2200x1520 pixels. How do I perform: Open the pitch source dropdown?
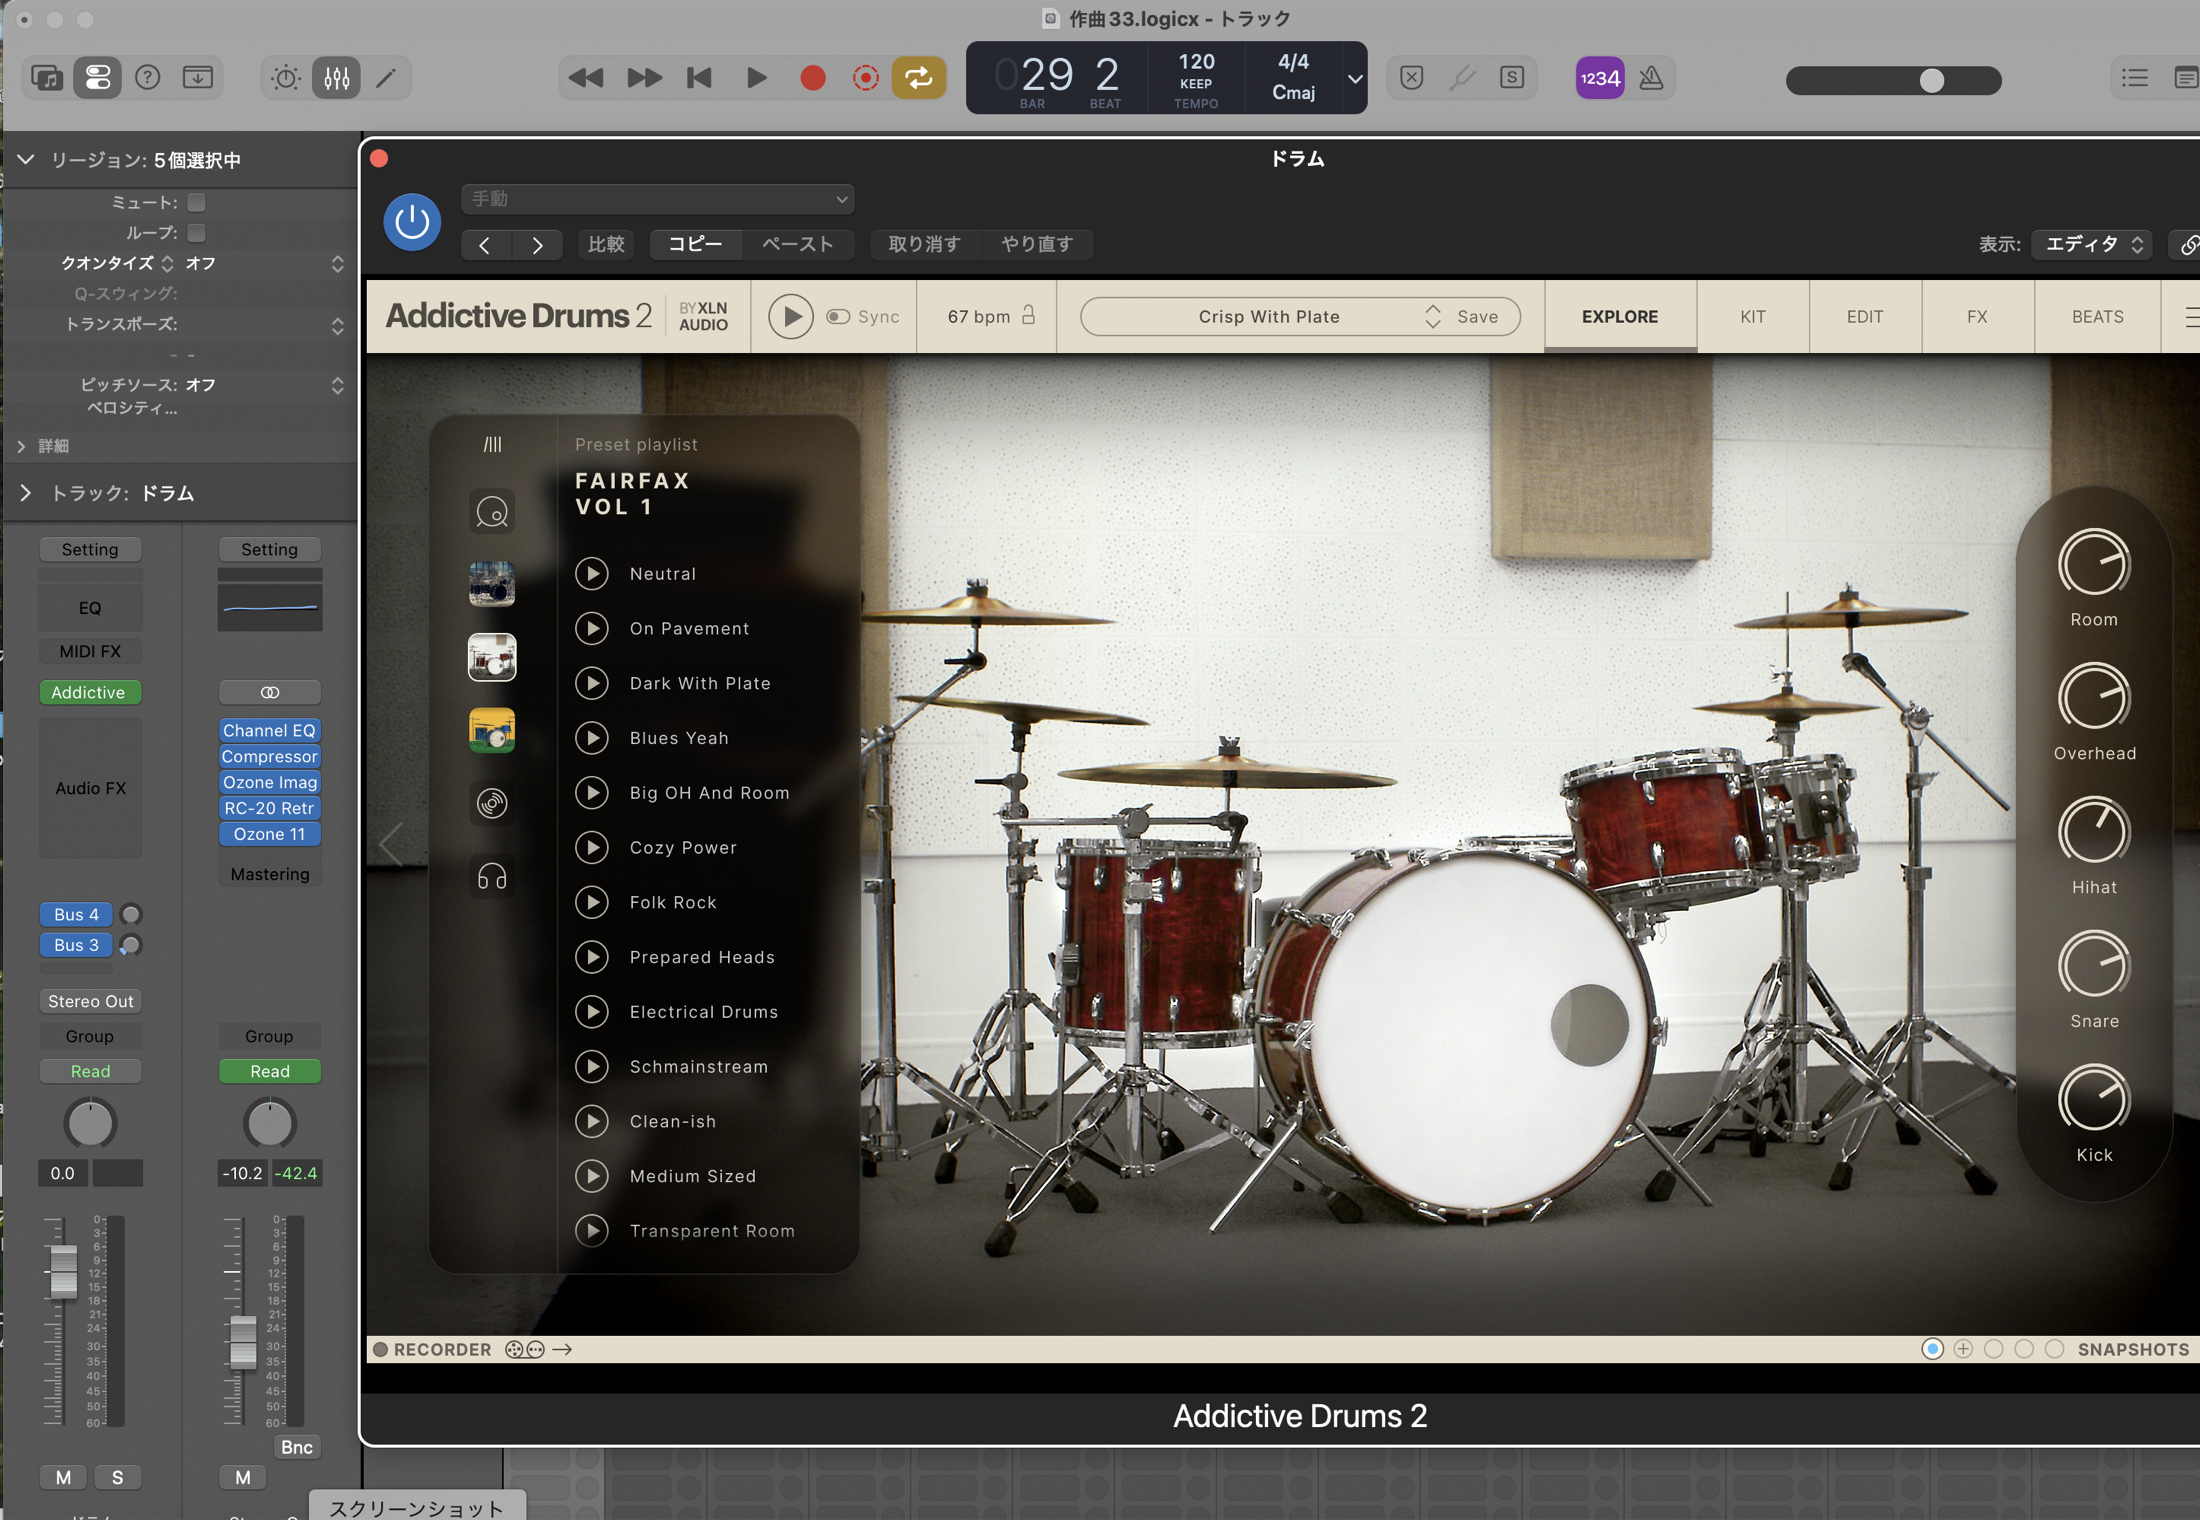(338, 385)
